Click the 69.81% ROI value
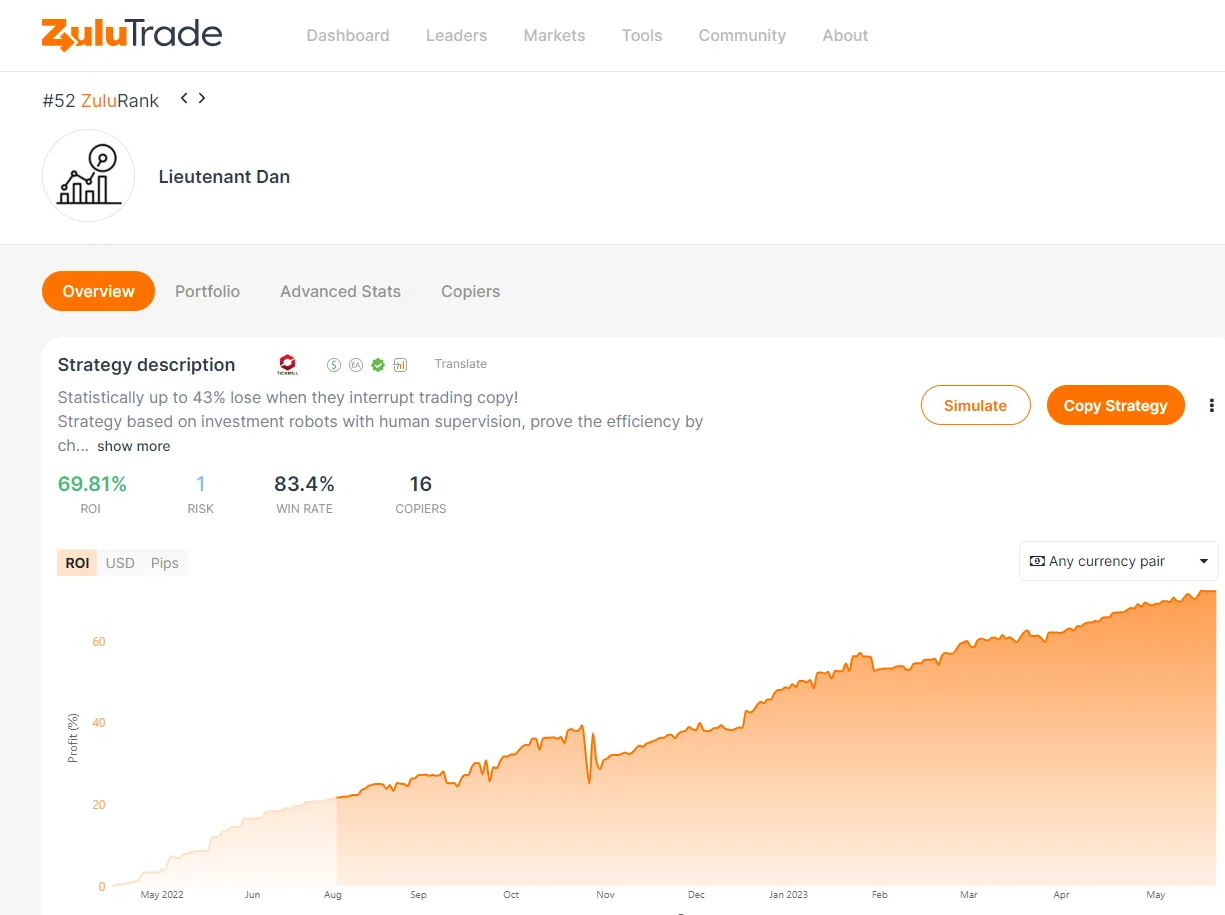1225x915 pixels. [x=92, y=484]
